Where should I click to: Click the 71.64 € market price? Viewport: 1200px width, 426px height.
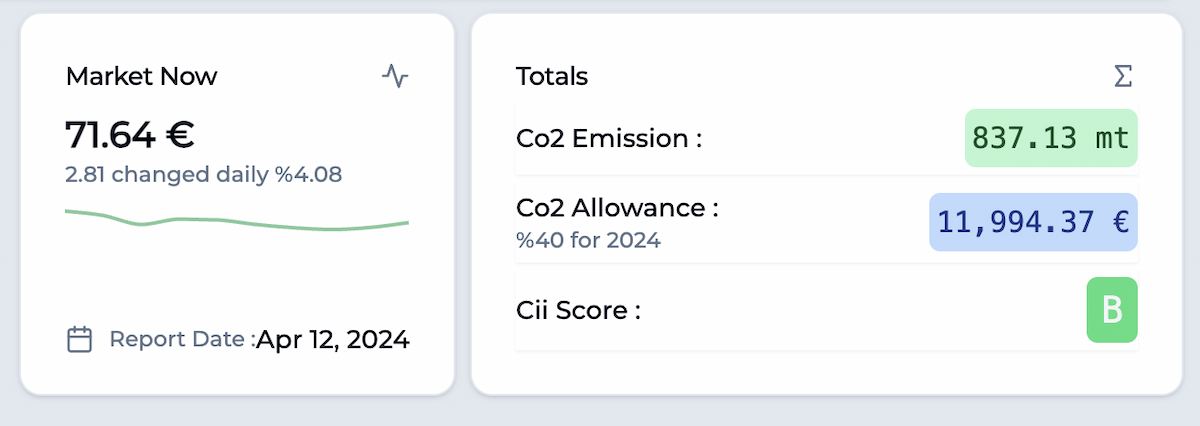click(130, 134)
